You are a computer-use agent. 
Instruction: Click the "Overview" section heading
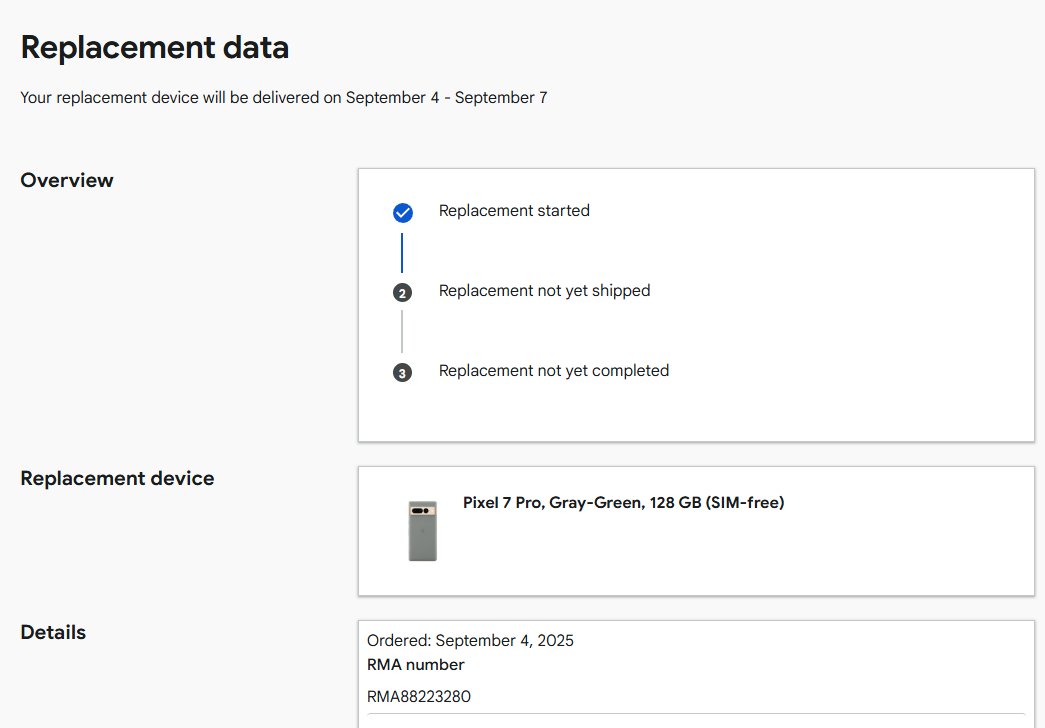point(67,181)
